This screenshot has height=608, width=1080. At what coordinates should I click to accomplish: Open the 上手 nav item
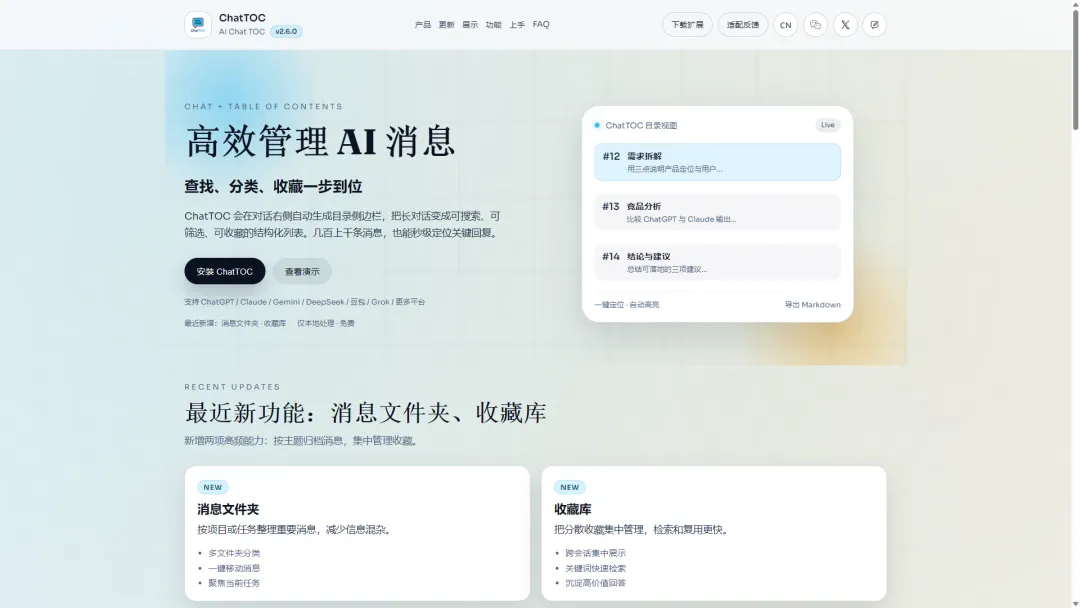coord(517,25)
